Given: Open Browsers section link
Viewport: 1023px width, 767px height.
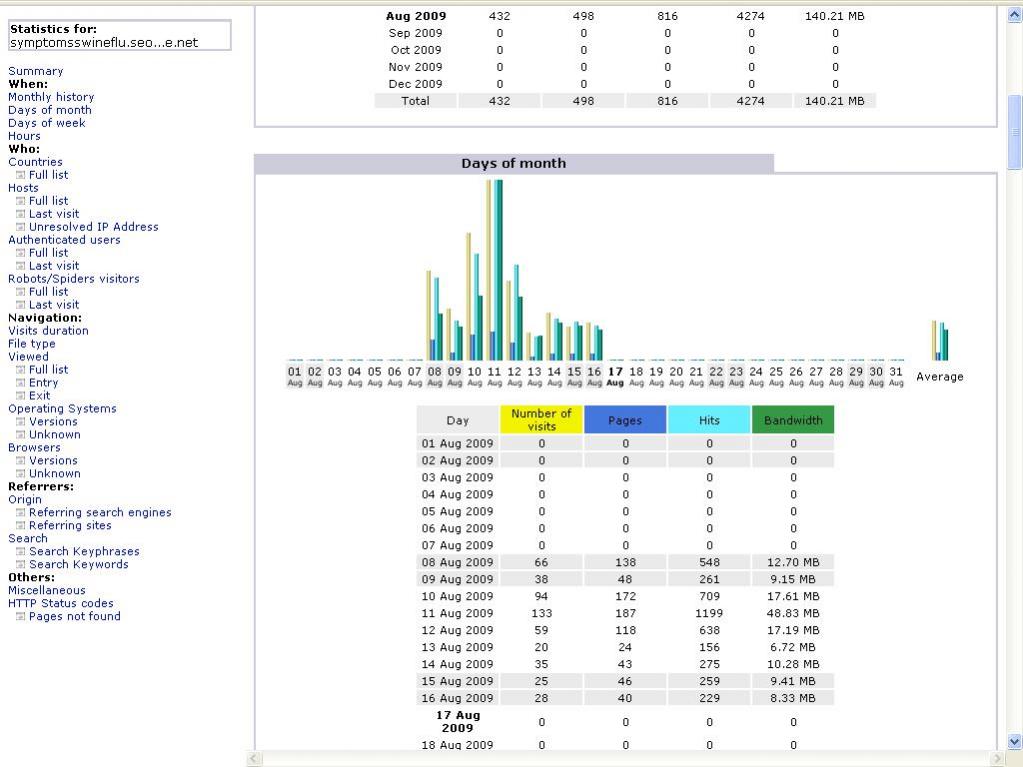Looking at the screenshot, I should click(x=34, y=448).
